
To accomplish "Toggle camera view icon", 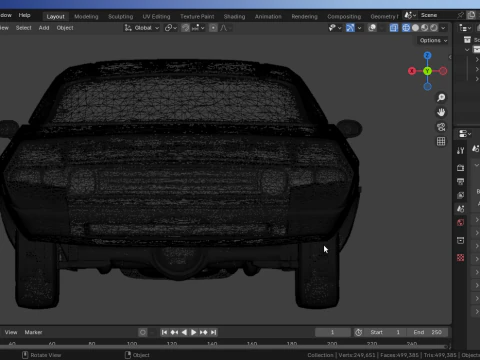I will (441, 127).
